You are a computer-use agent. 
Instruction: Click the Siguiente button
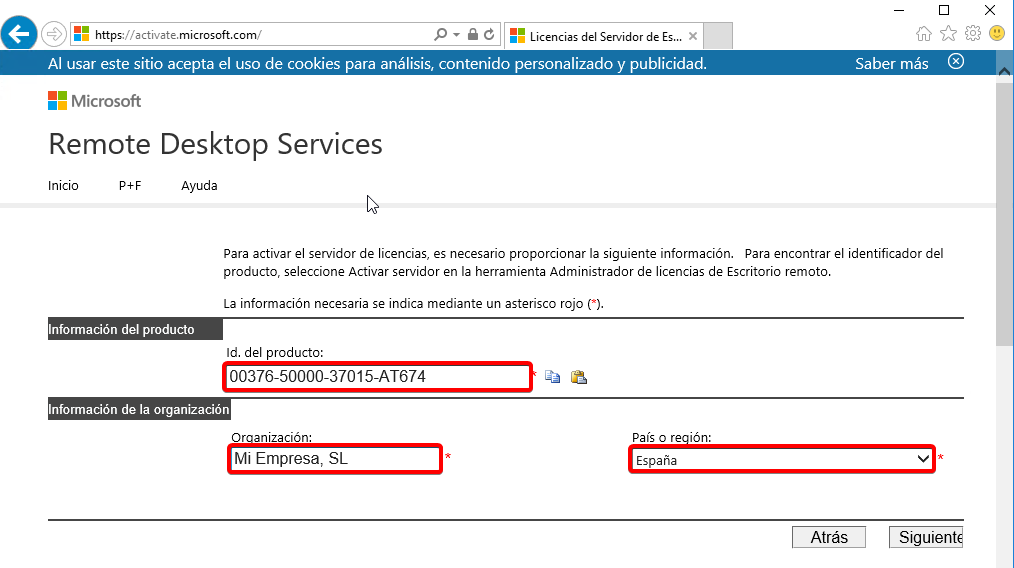point(926,537)
